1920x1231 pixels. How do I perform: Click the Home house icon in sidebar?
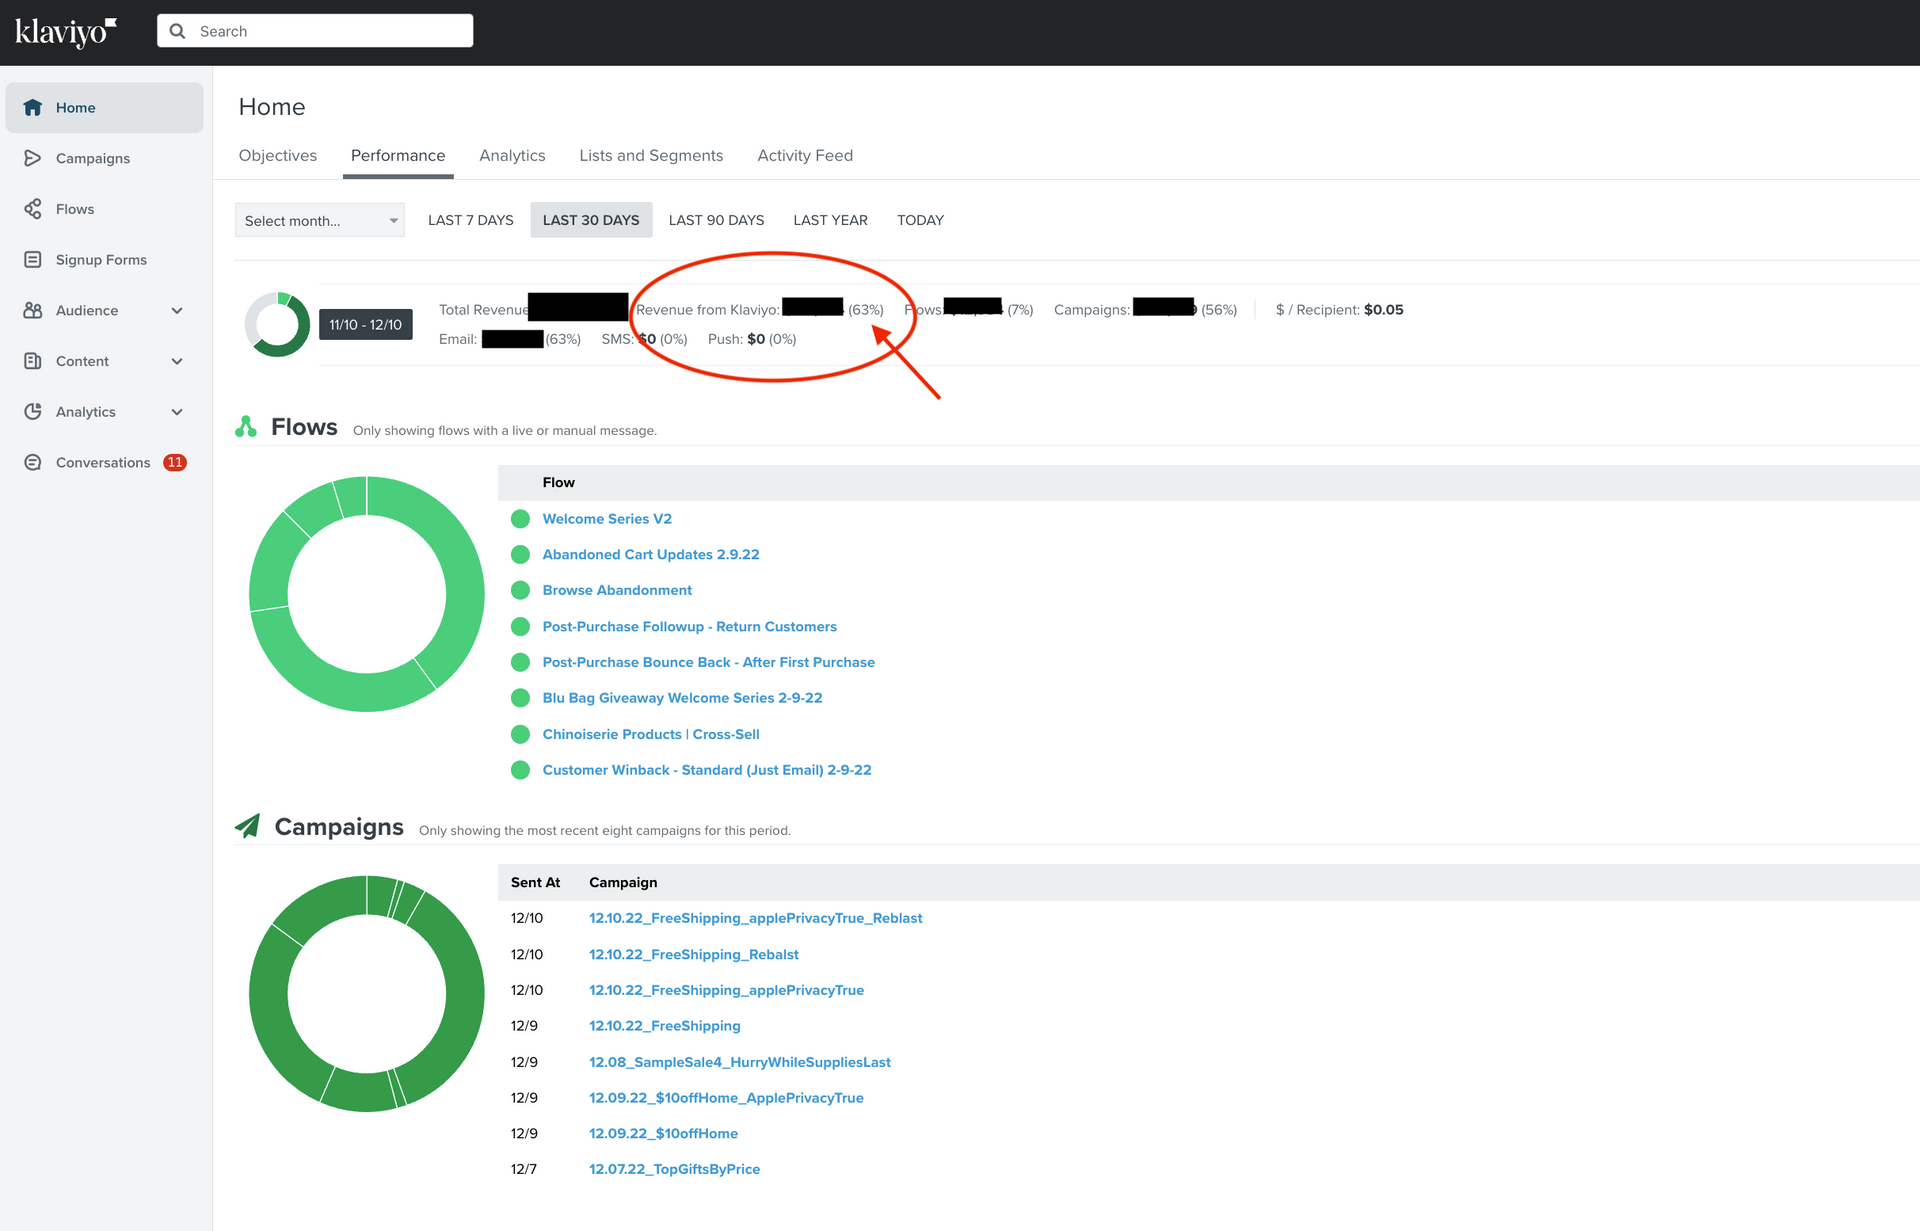(33, 107)
